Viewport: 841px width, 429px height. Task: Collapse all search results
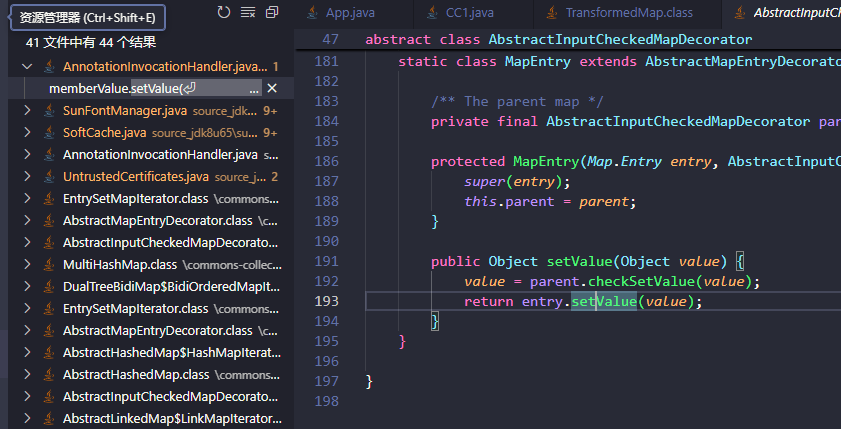click(272, 12)
